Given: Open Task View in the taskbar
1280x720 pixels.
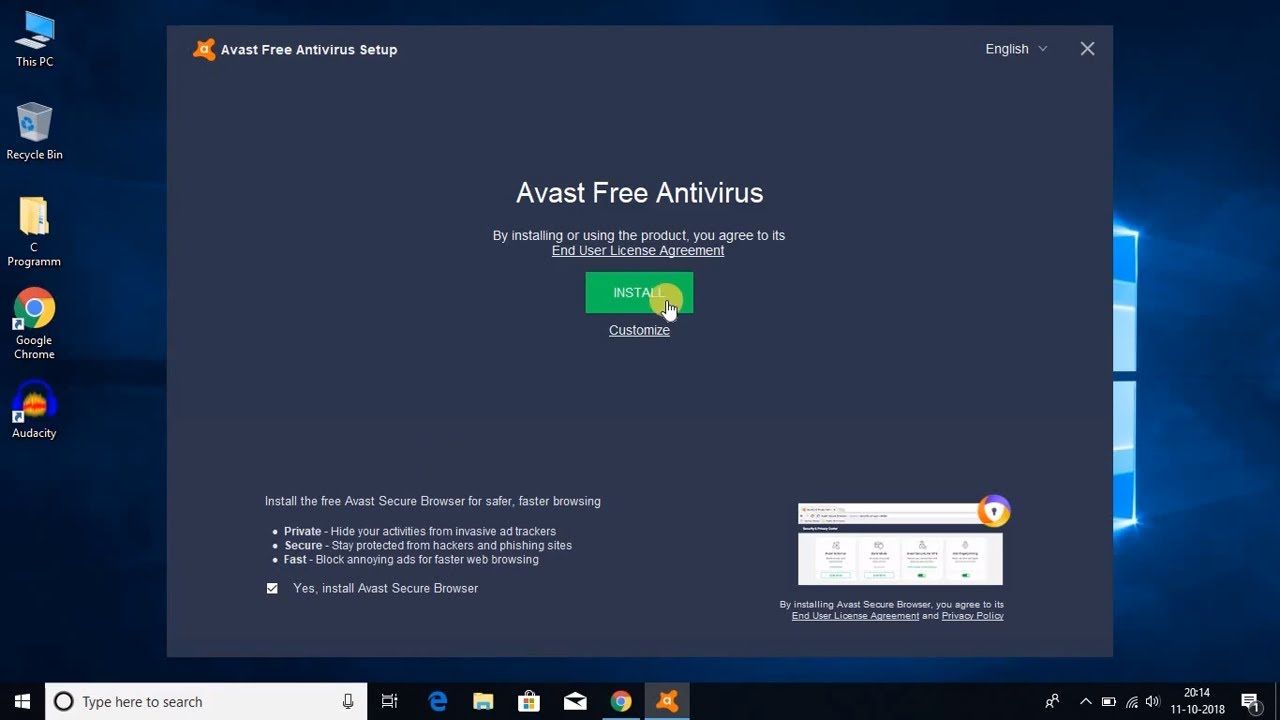Looking at the screenshot, I should click(x=390, y=701).
